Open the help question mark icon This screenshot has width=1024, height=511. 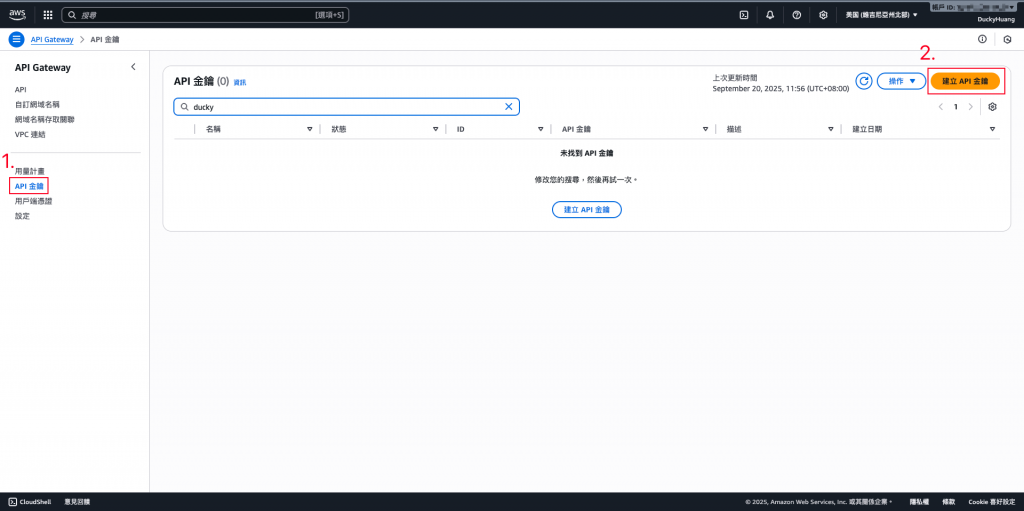click(x=797, y=14)
